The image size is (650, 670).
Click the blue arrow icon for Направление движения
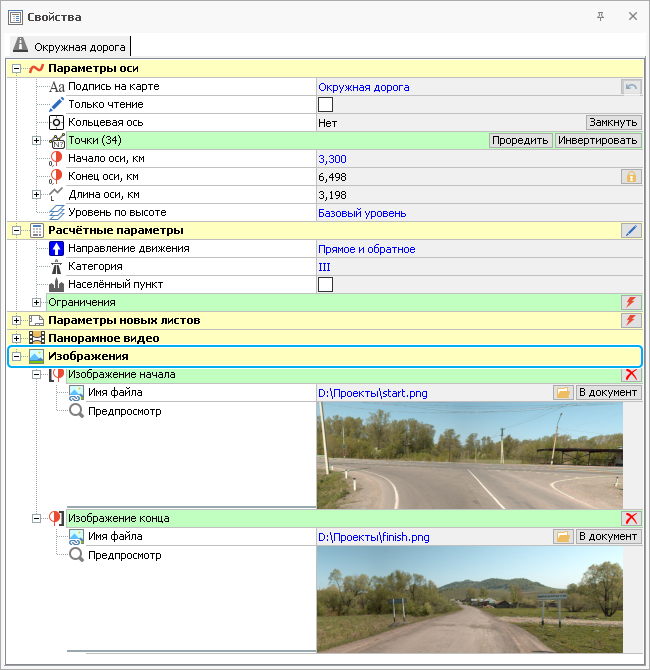(x=56, y=248)
